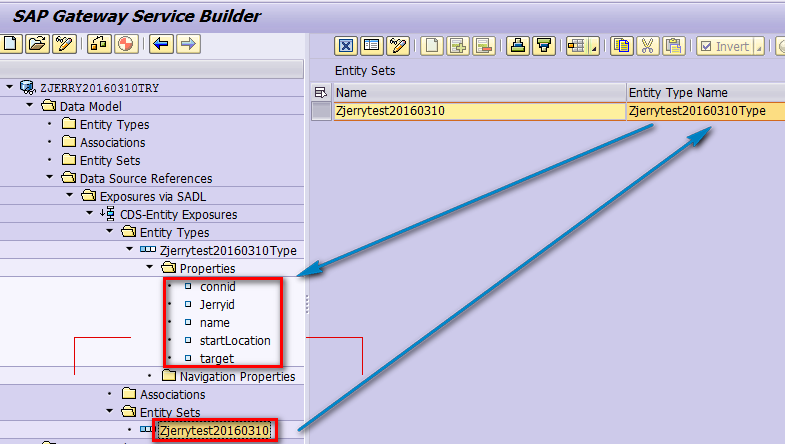Open the dropdown arrow next to Invert

(759, 47)
